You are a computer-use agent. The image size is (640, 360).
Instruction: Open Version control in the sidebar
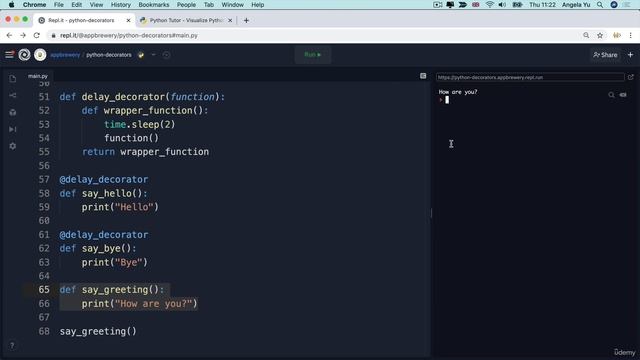(13, 96)
